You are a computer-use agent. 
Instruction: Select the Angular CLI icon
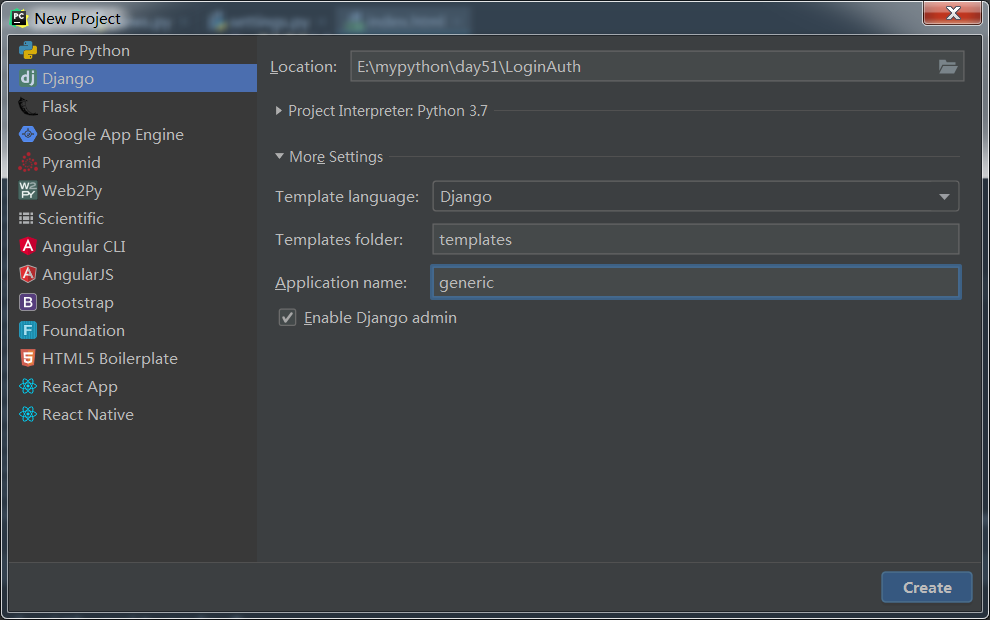(28, 246)
